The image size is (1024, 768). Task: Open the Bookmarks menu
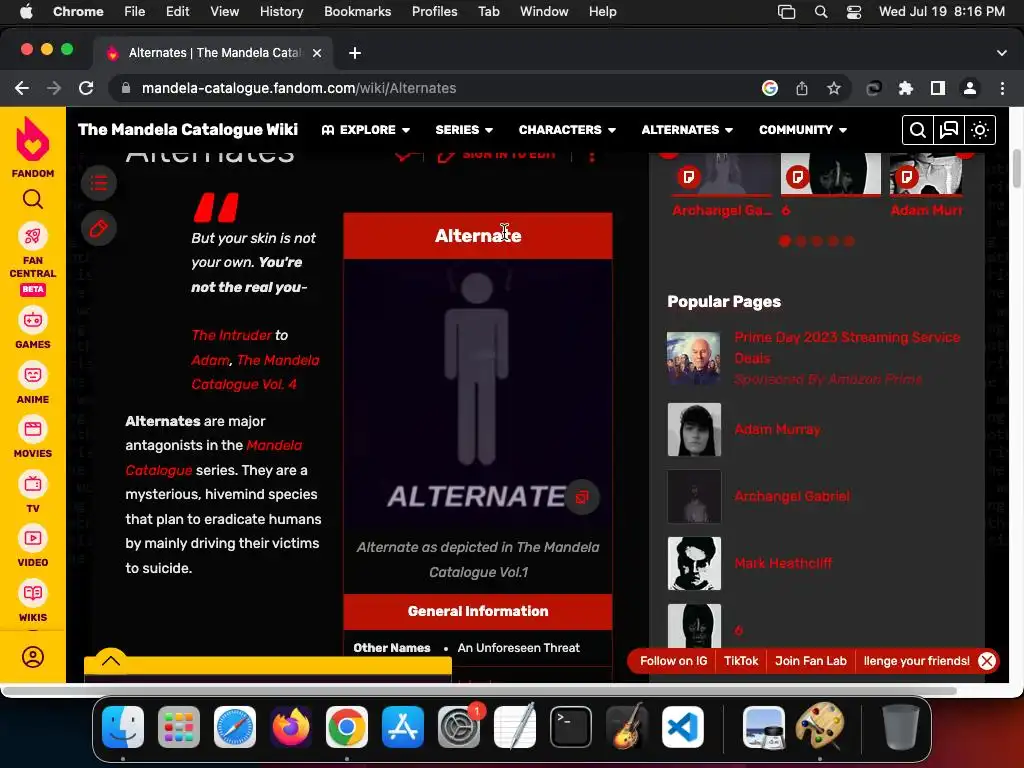click(357, 12)
